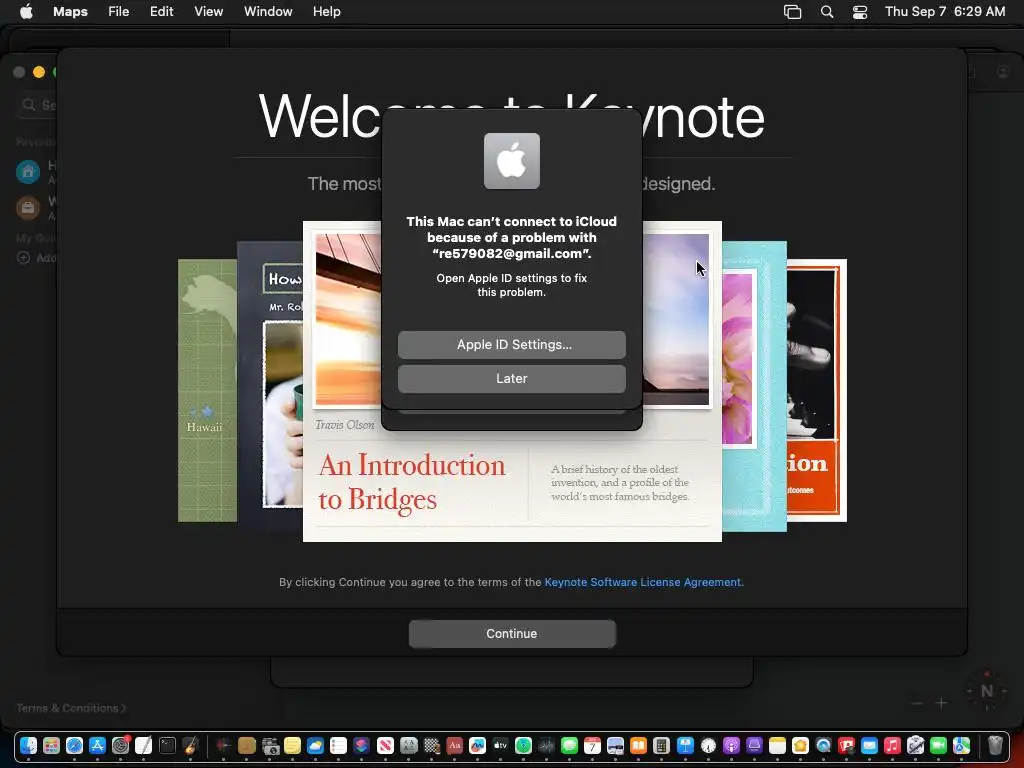Select the chalkboard template thumbnail
The width and height of the screenshot is (1024, 768).
point(270,385)
